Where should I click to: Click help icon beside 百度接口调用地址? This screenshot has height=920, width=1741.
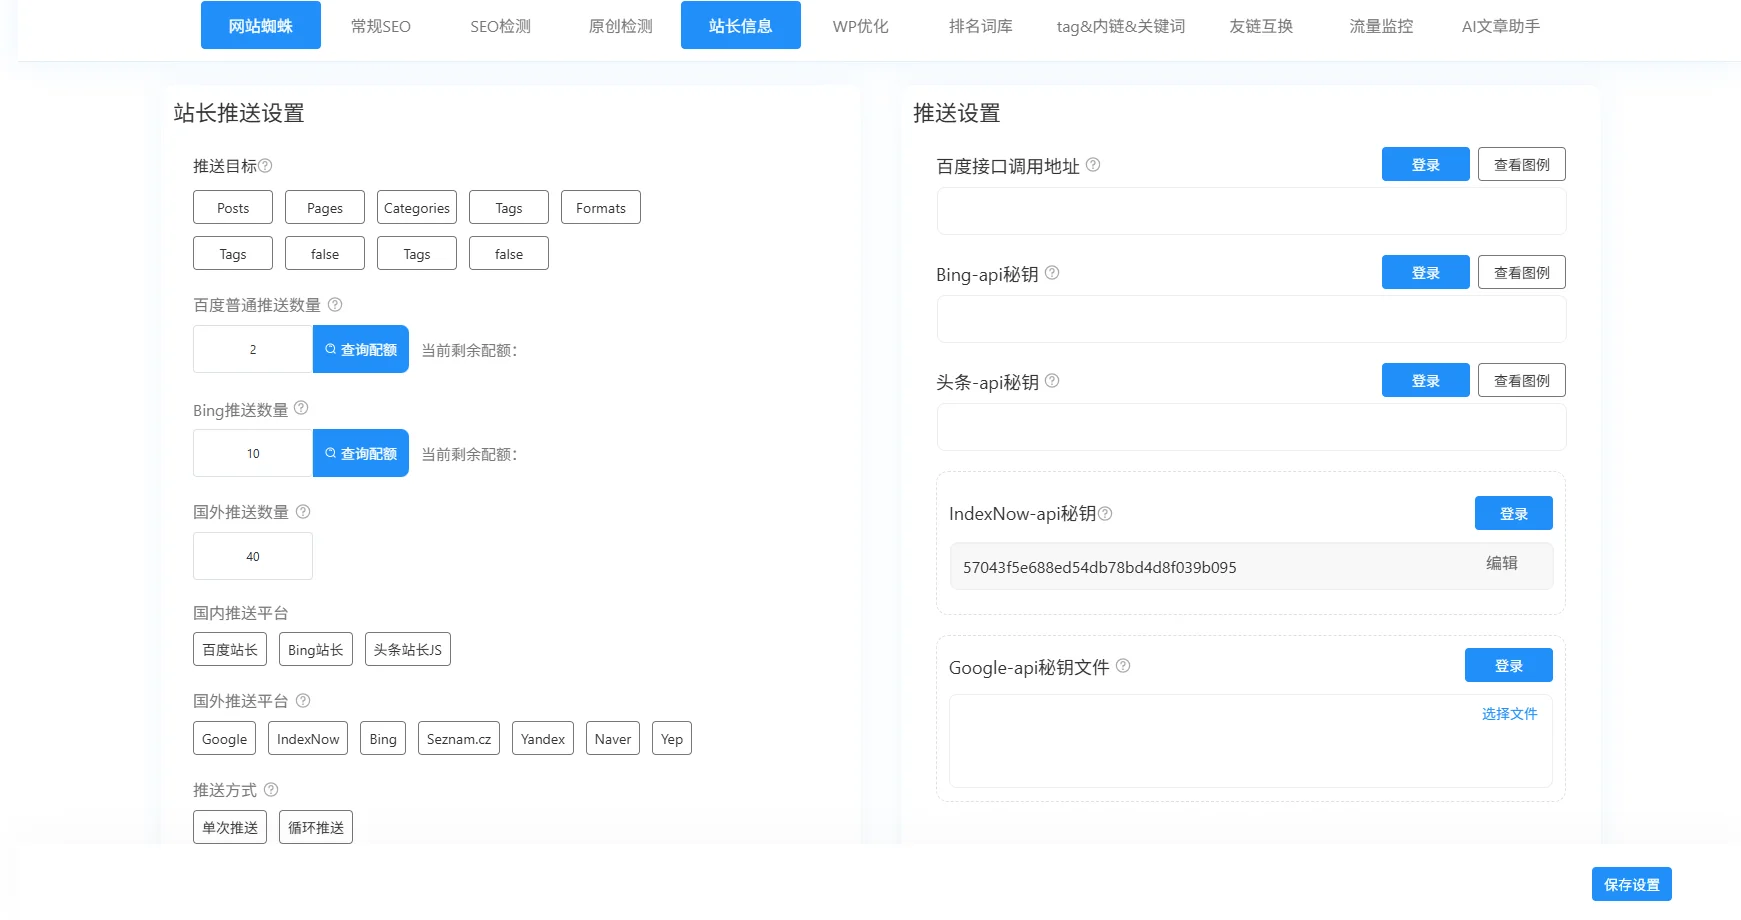point(1093,164)
